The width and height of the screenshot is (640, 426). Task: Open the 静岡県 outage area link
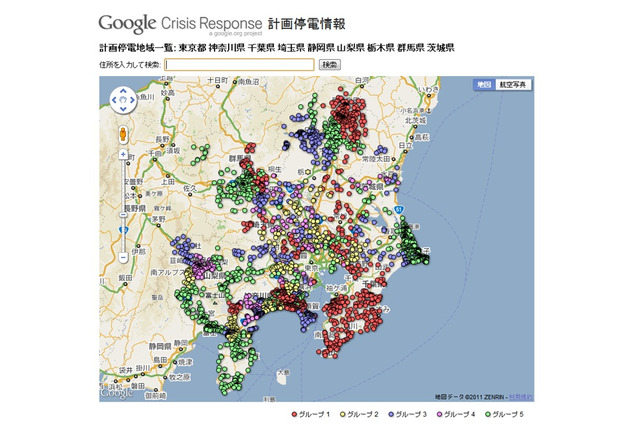pyautogui.click(x=321, y=48)
